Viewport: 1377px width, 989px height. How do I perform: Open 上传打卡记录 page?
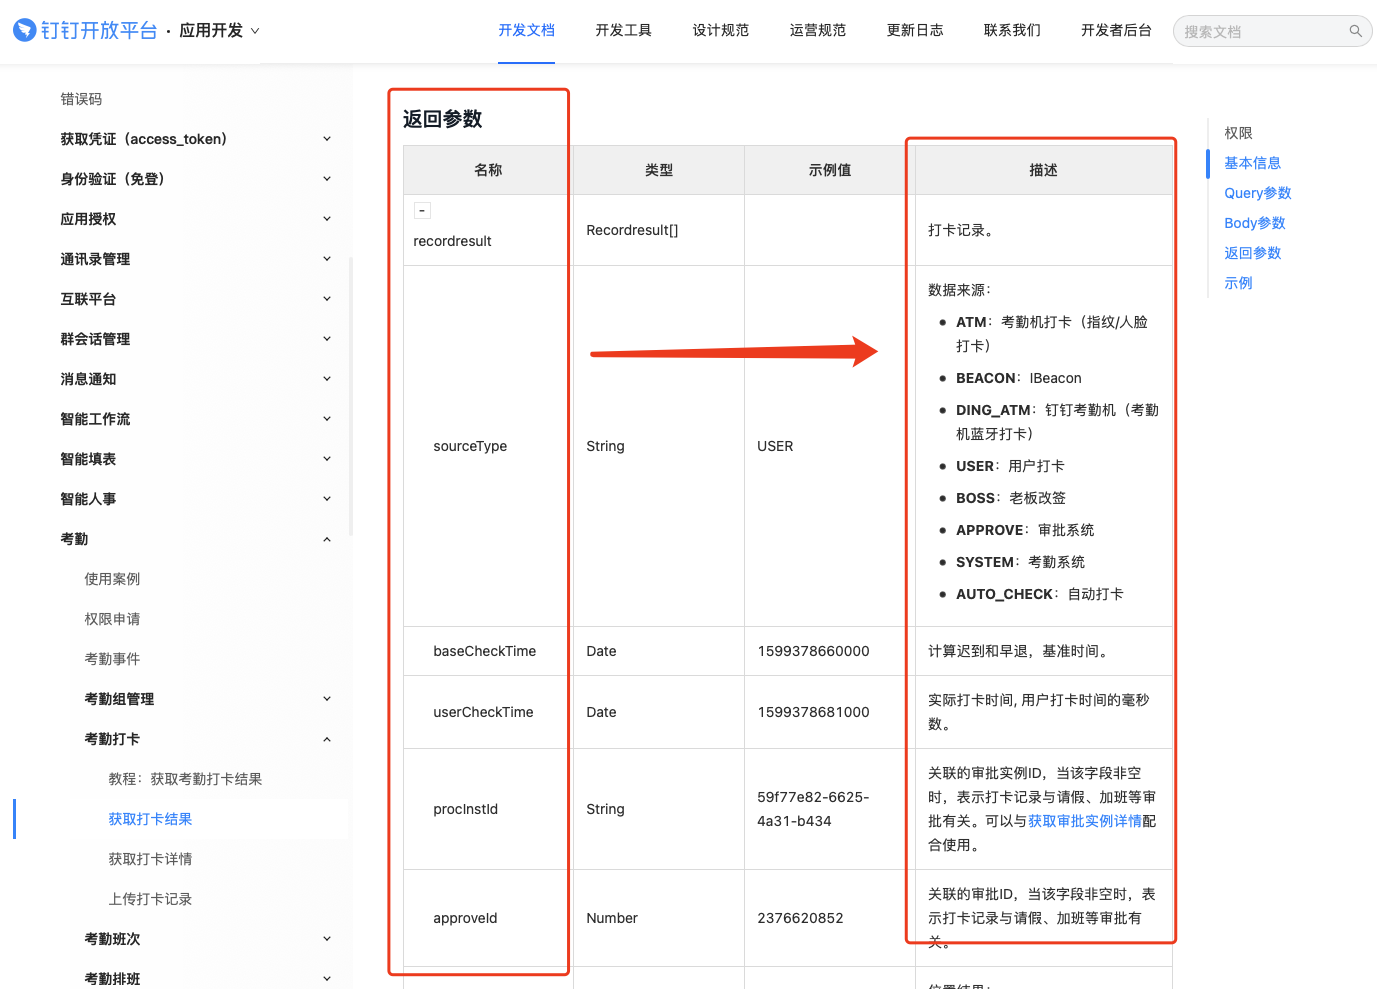(x=150, y=899)
